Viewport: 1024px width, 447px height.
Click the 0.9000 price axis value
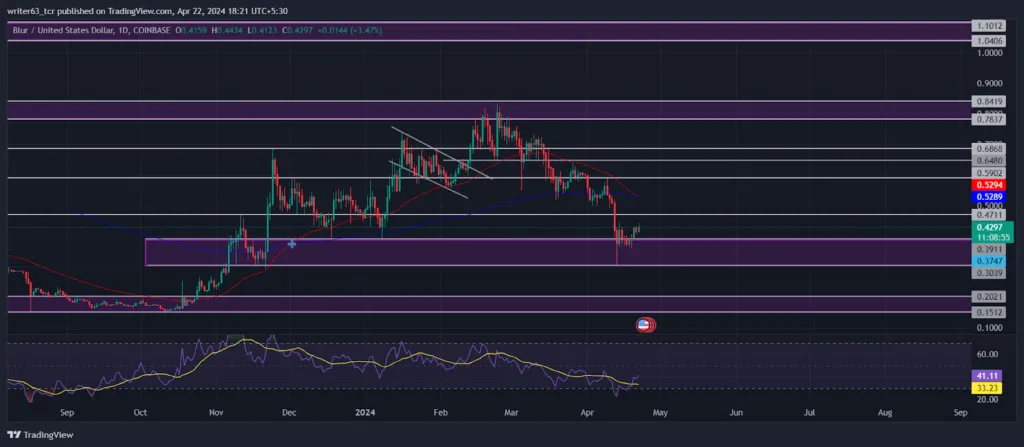pyautogui.click(x=987, y=84)
